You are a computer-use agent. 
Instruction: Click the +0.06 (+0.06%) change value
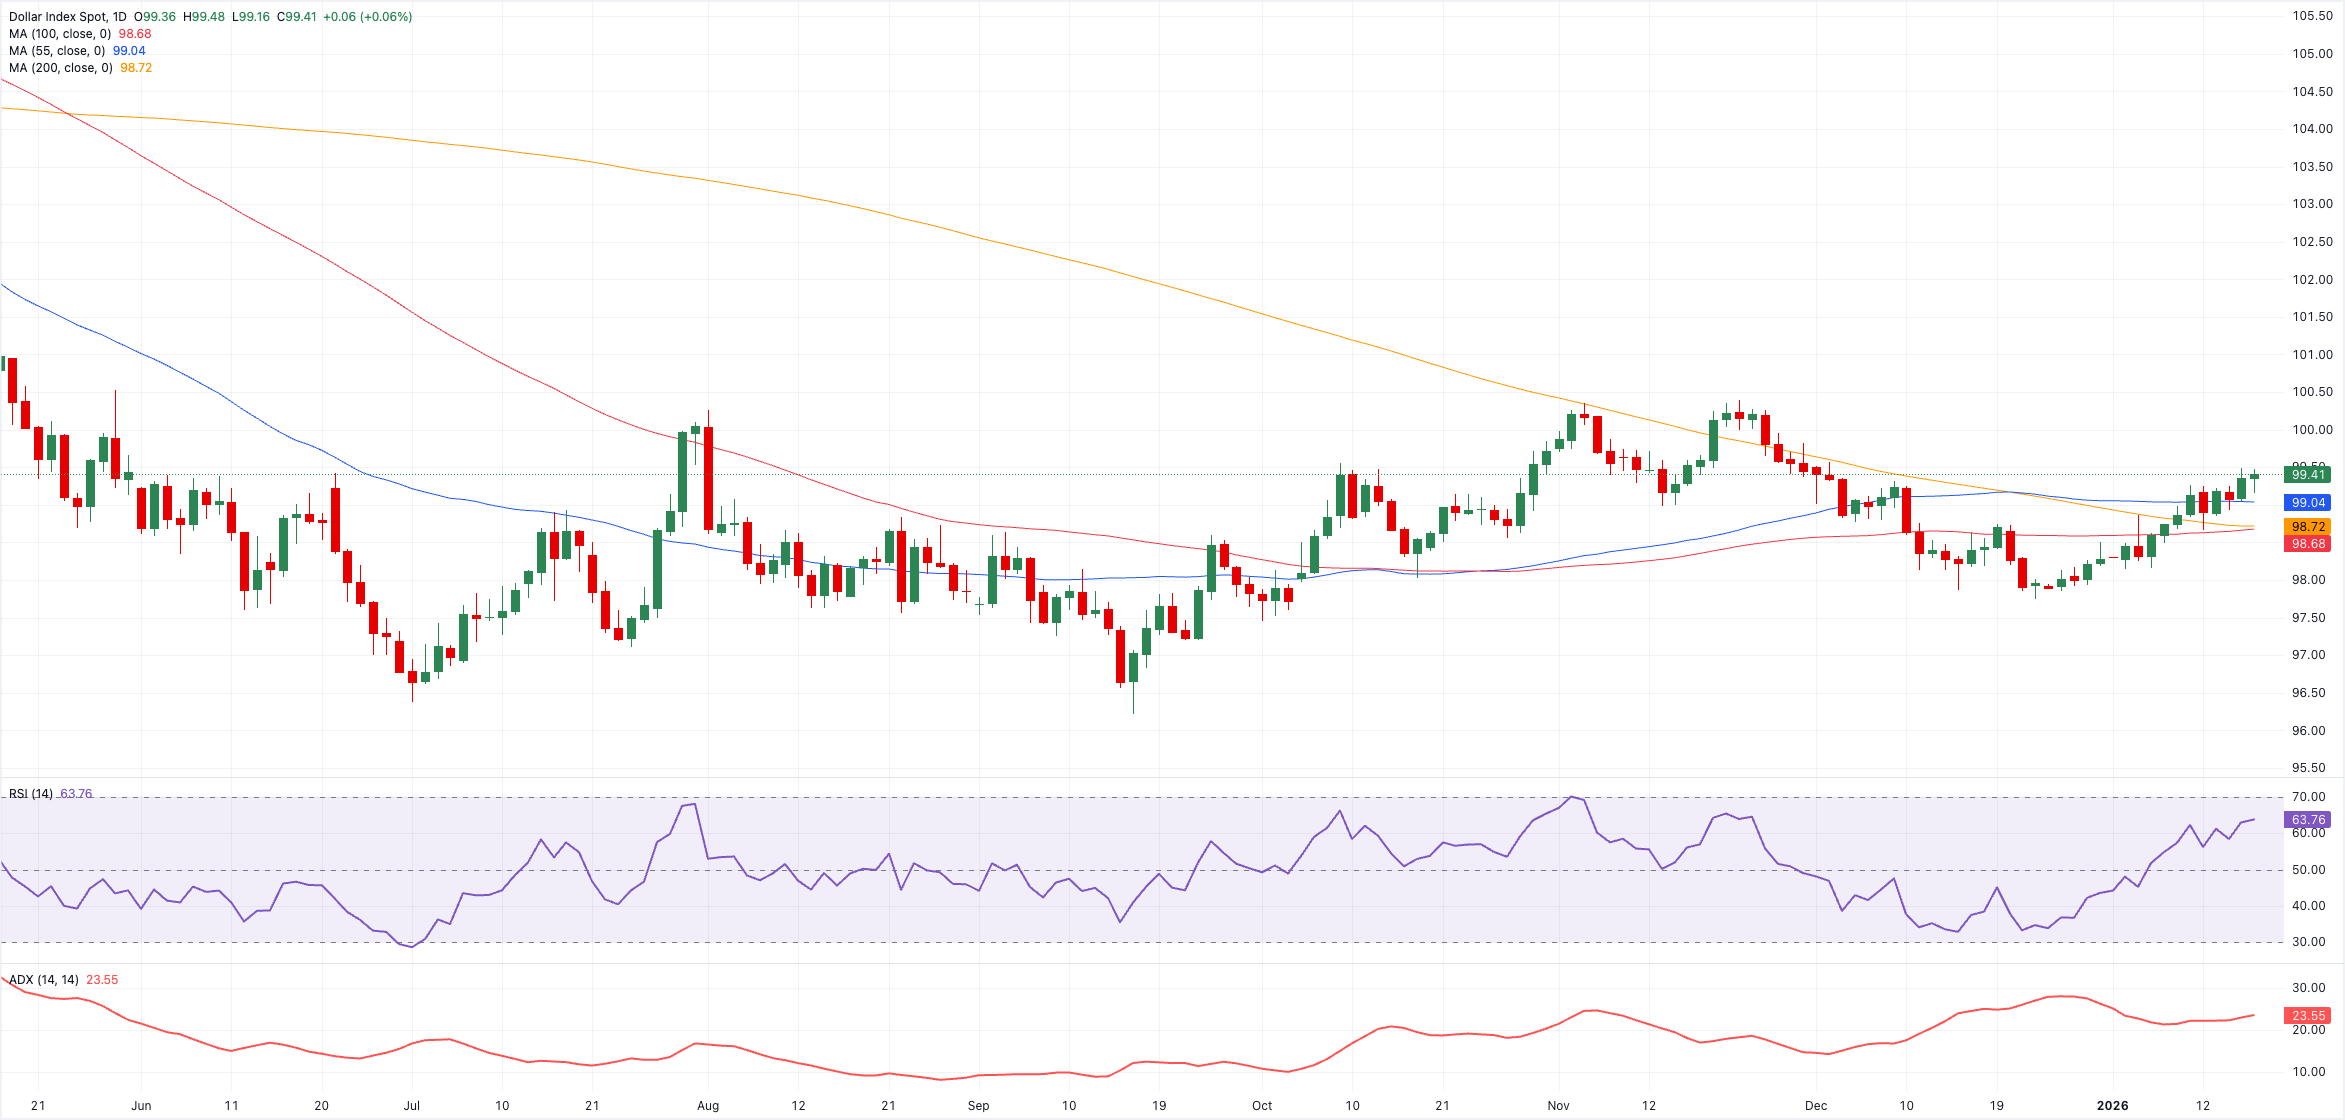[x=367, y=17]
